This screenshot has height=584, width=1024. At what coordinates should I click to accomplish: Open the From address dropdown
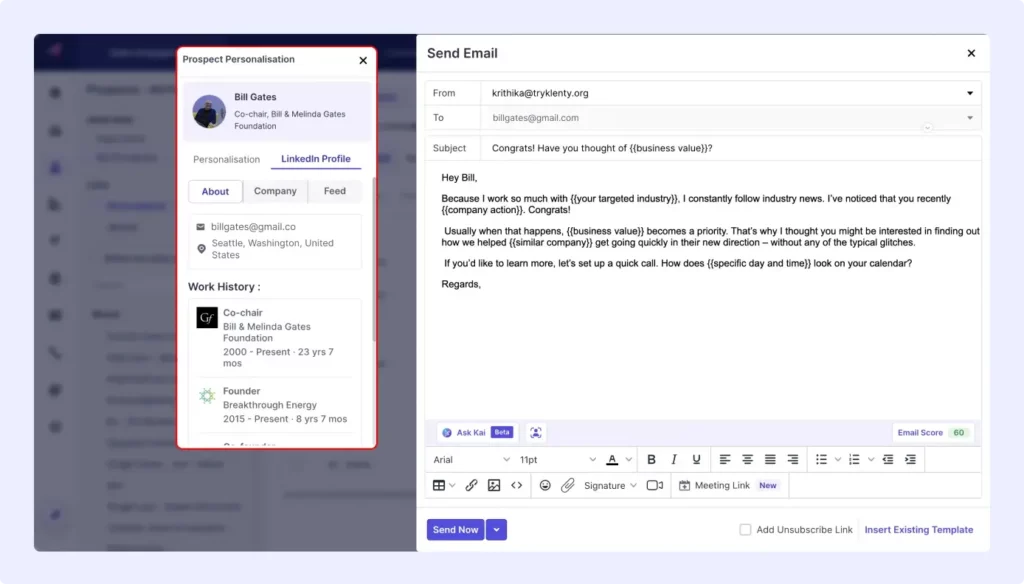pos(970,93)
